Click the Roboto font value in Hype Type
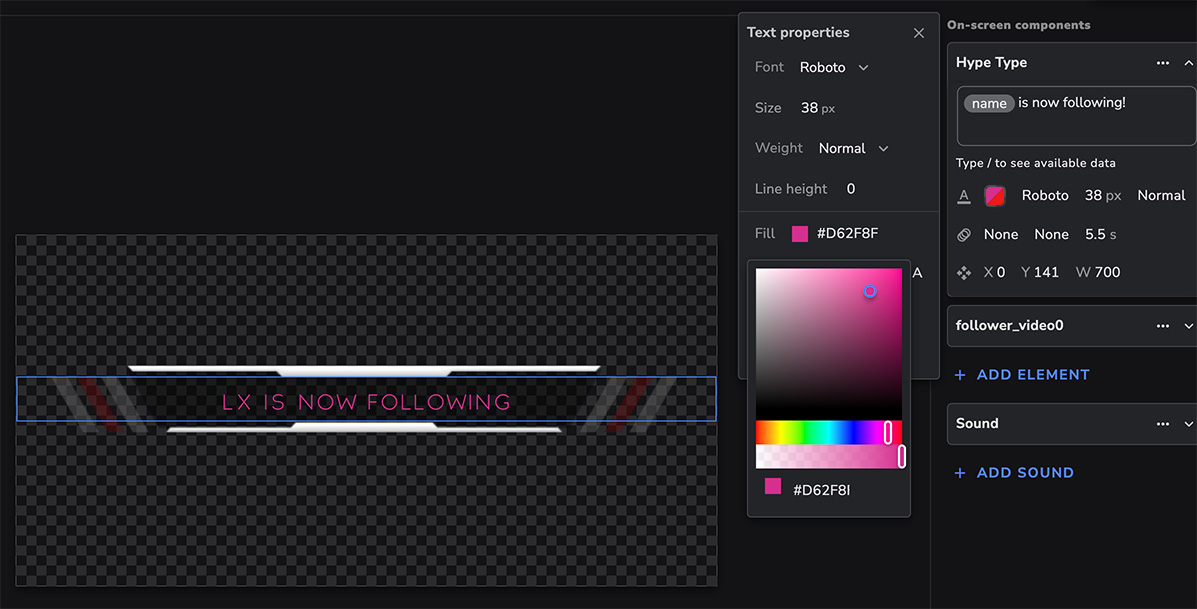The image size is (1197, 609). pos(1045,195)
